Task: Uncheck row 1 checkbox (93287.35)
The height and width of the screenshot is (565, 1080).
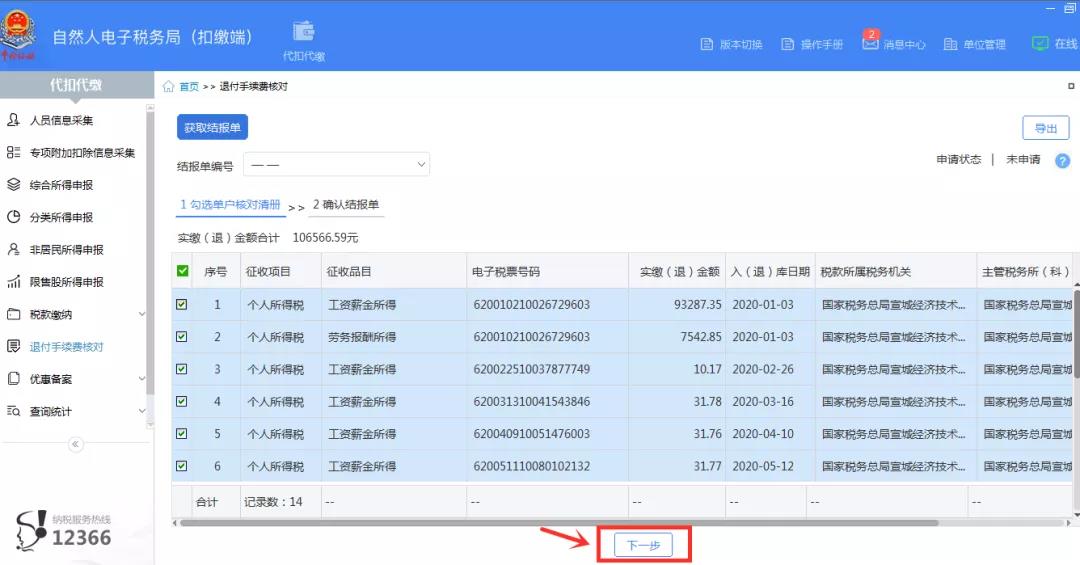Action: [182, 304]
